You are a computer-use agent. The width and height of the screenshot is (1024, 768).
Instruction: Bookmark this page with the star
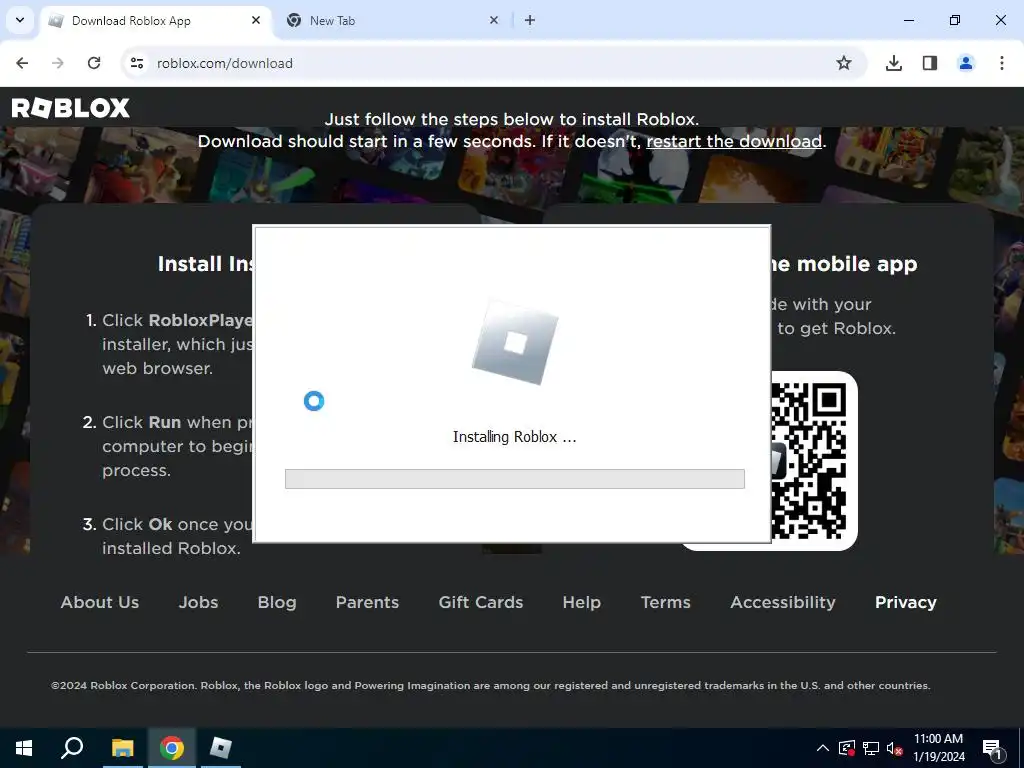(x=844, y=63)
